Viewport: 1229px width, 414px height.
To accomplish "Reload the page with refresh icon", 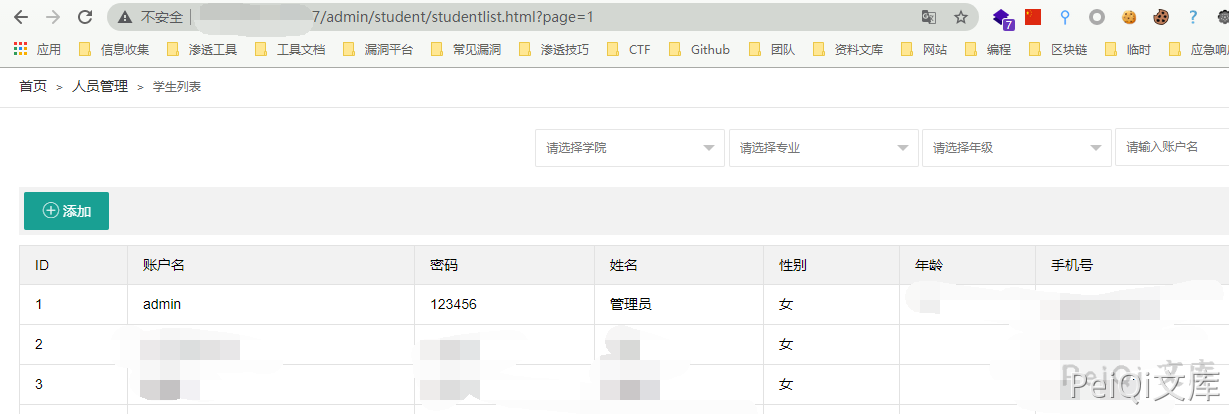I will point(85,17).
